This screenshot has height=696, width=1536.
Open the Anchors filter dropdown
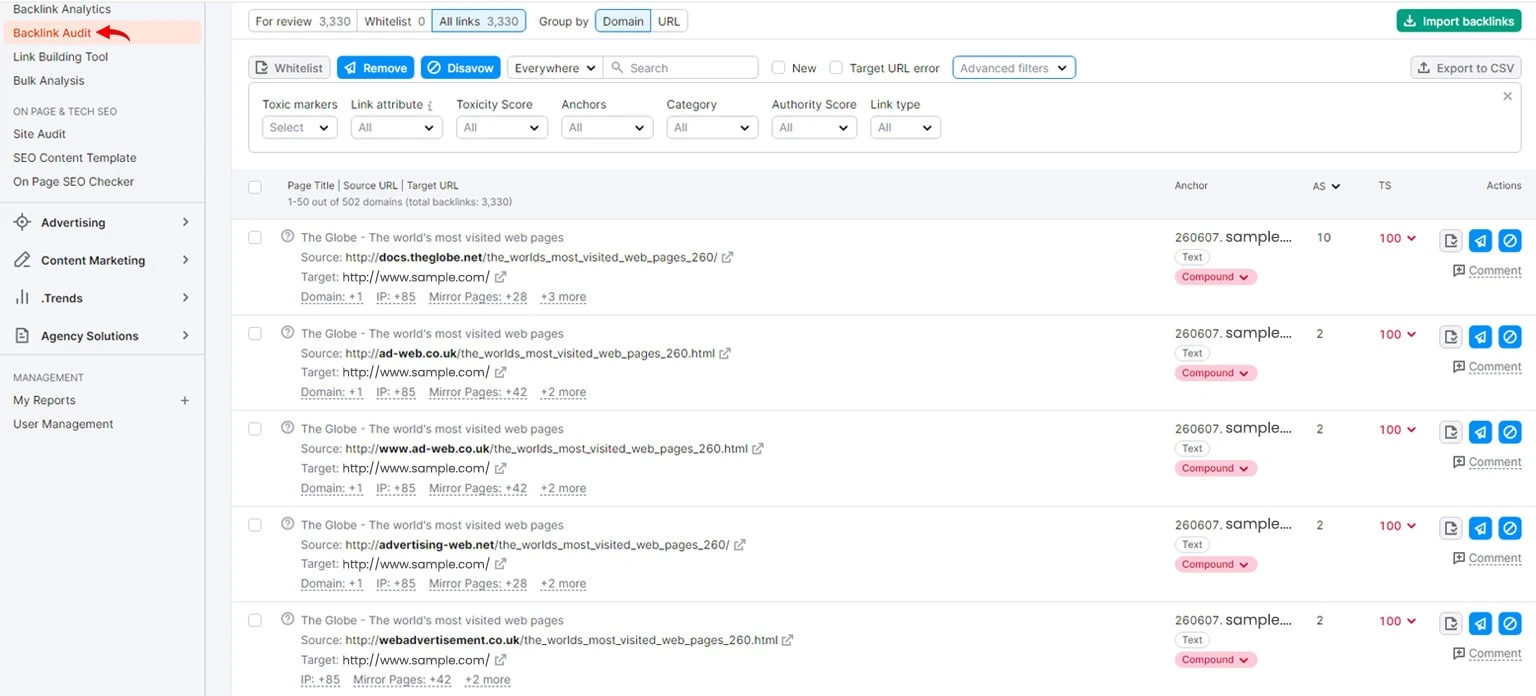tap(607, 127)
